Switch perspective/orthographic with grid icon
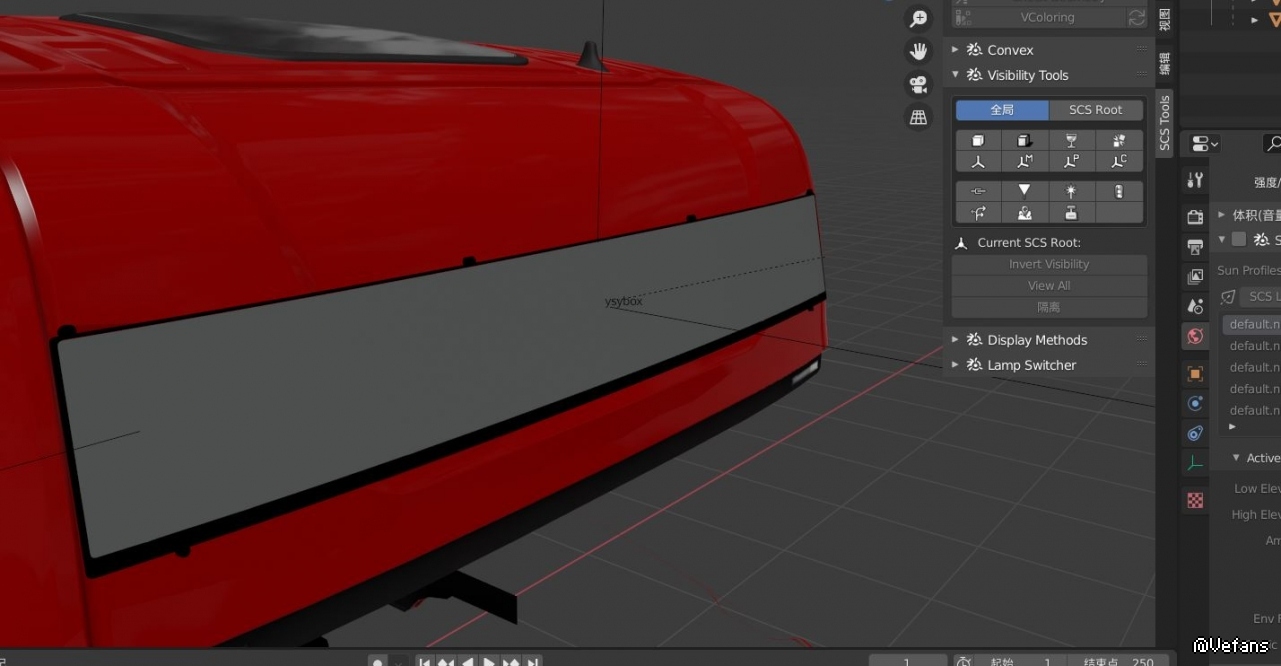This screenshot has width=1281, height=666. click(918, 117)
